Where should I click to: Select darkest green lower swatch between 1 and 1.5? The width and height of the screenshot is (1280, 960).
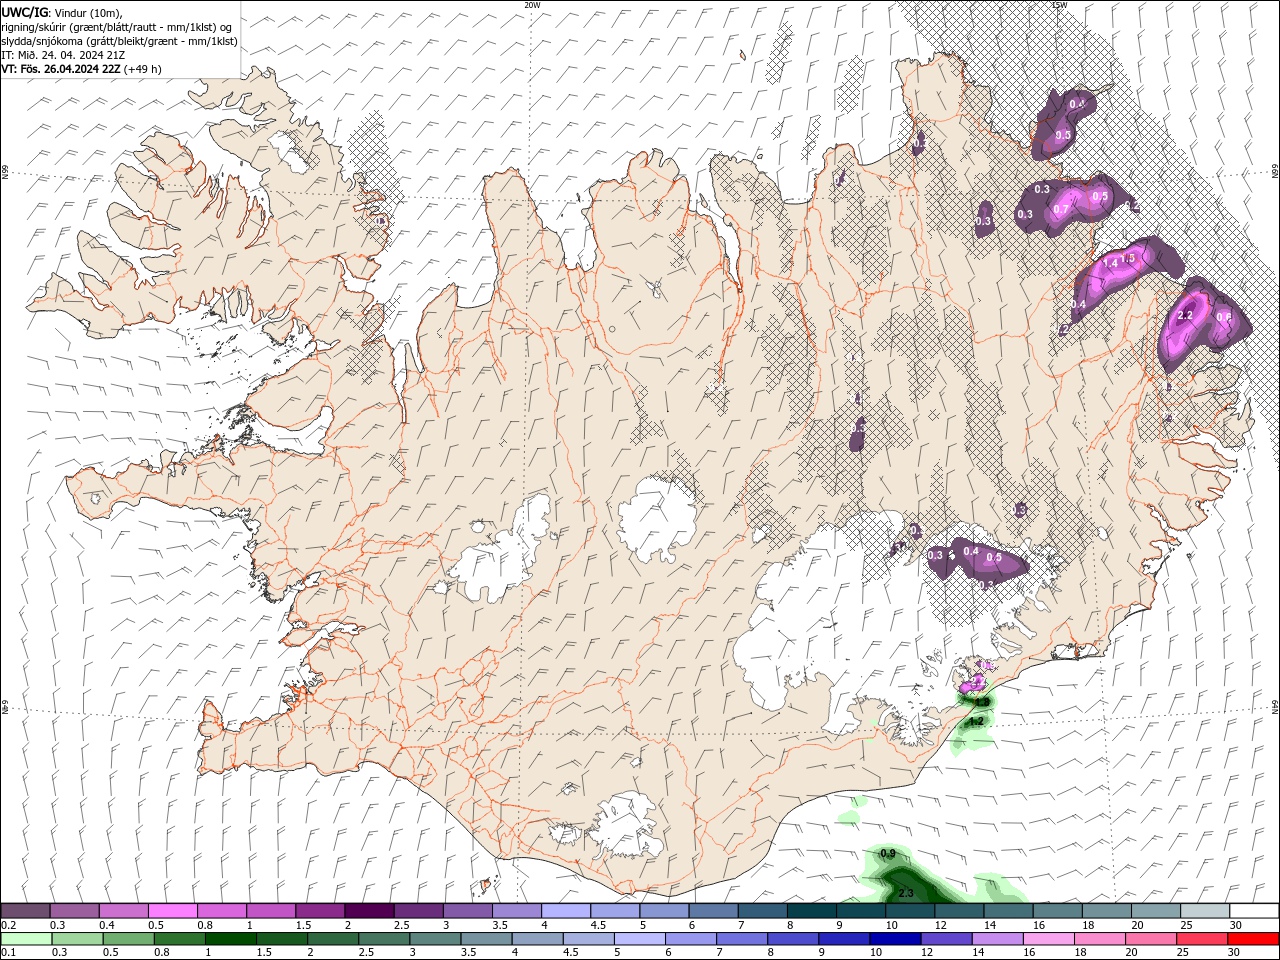tap(230, 939)
